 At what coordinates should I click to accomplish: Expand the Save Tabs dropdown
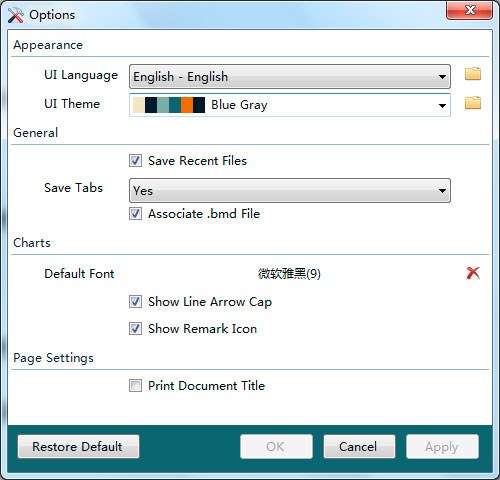[x=290, y=190]
